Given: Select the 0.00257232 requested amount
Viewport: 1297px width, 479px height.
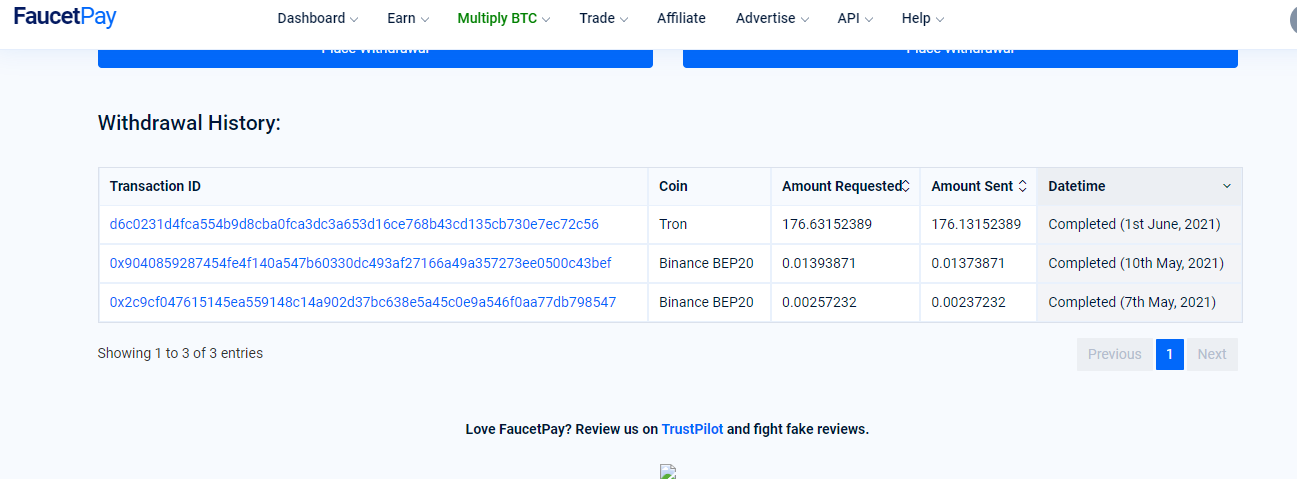Looking at the screenshot, I should click(x=819, y=302).
